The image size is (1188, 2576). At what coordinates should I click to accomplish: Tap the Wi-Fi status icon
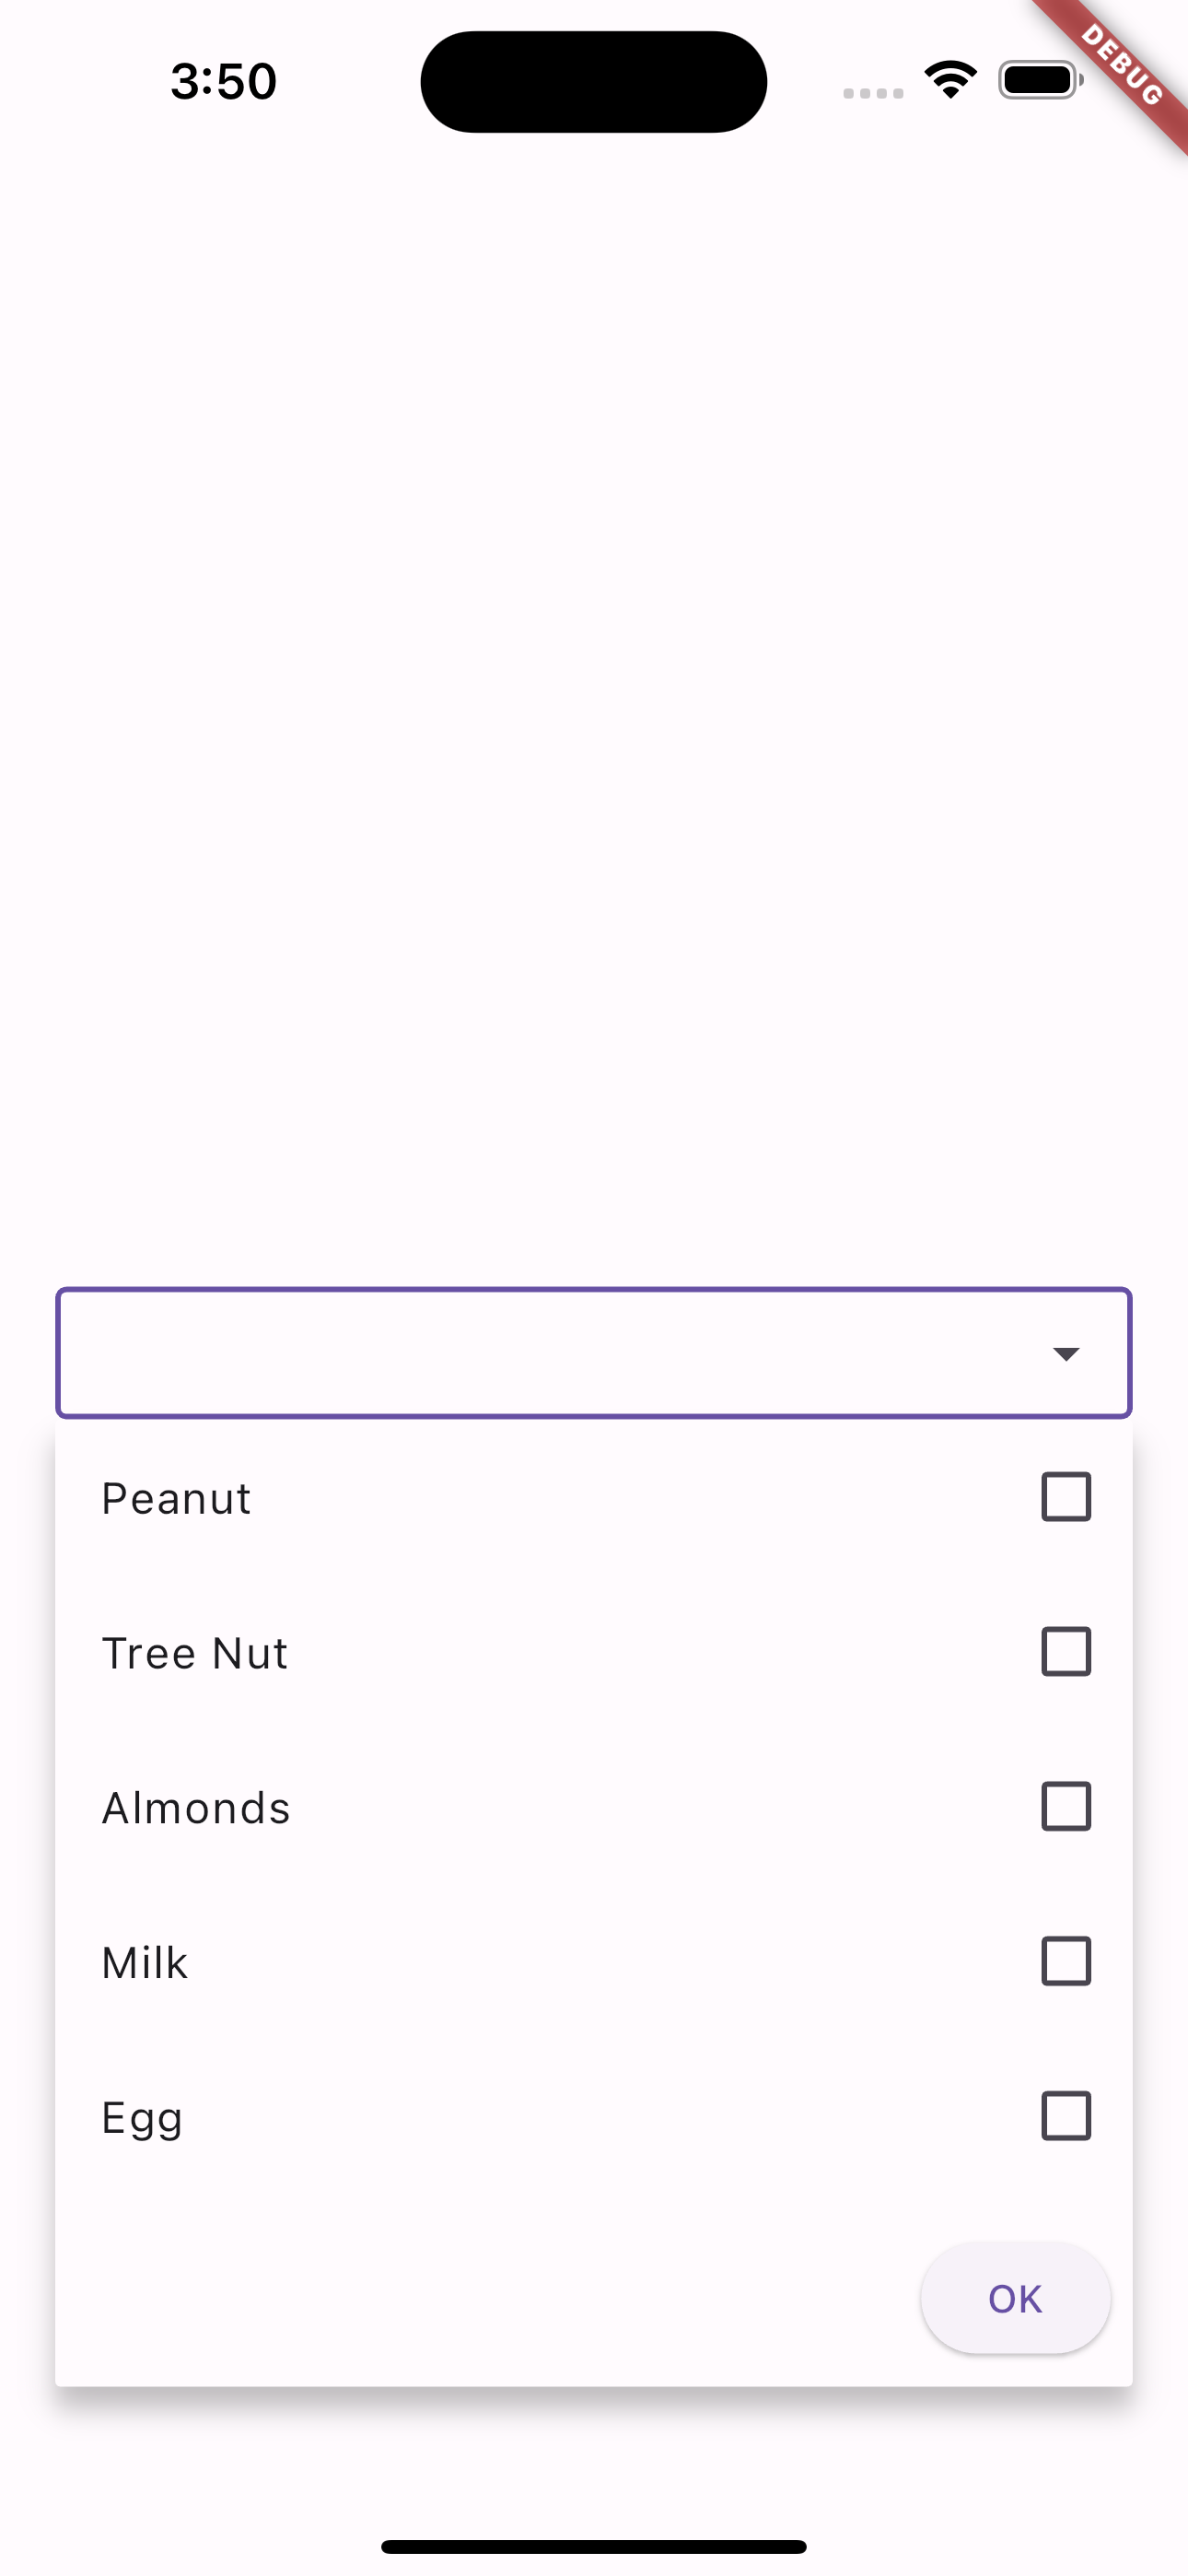(950, 80)
